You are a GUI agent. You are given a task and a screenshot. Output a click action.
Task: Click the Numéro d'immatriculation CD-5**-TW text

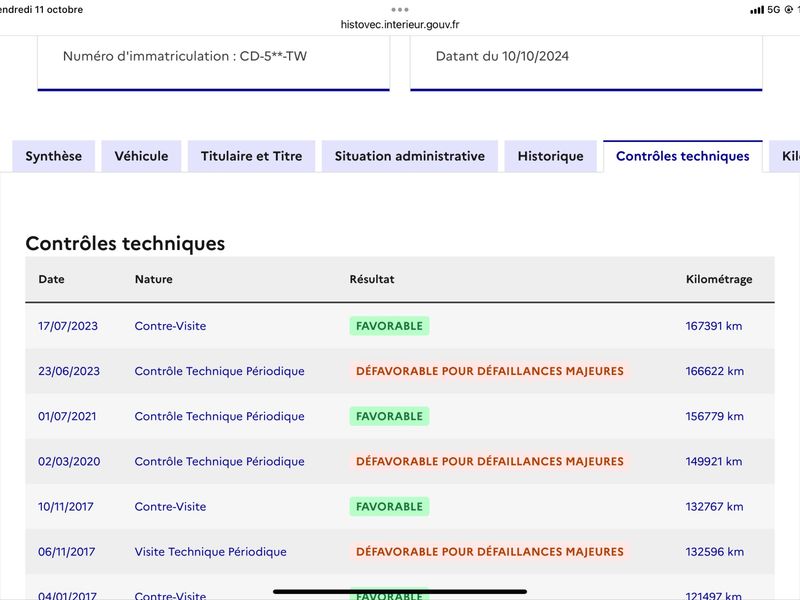[185, 56]
